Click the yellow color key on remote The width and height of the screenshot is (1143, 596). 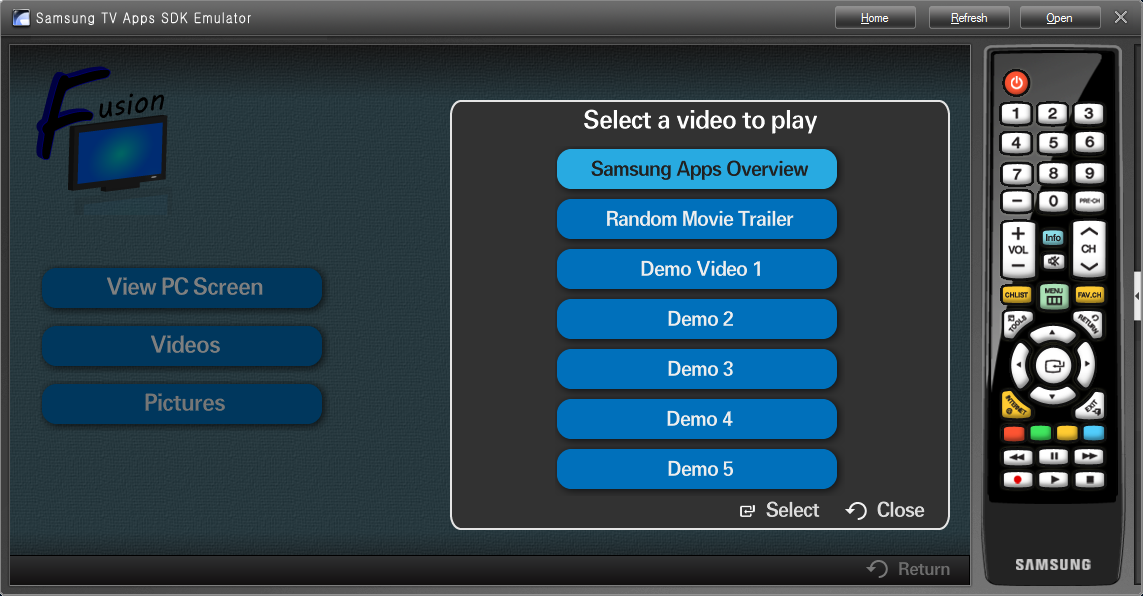[x=1067, y=434]
